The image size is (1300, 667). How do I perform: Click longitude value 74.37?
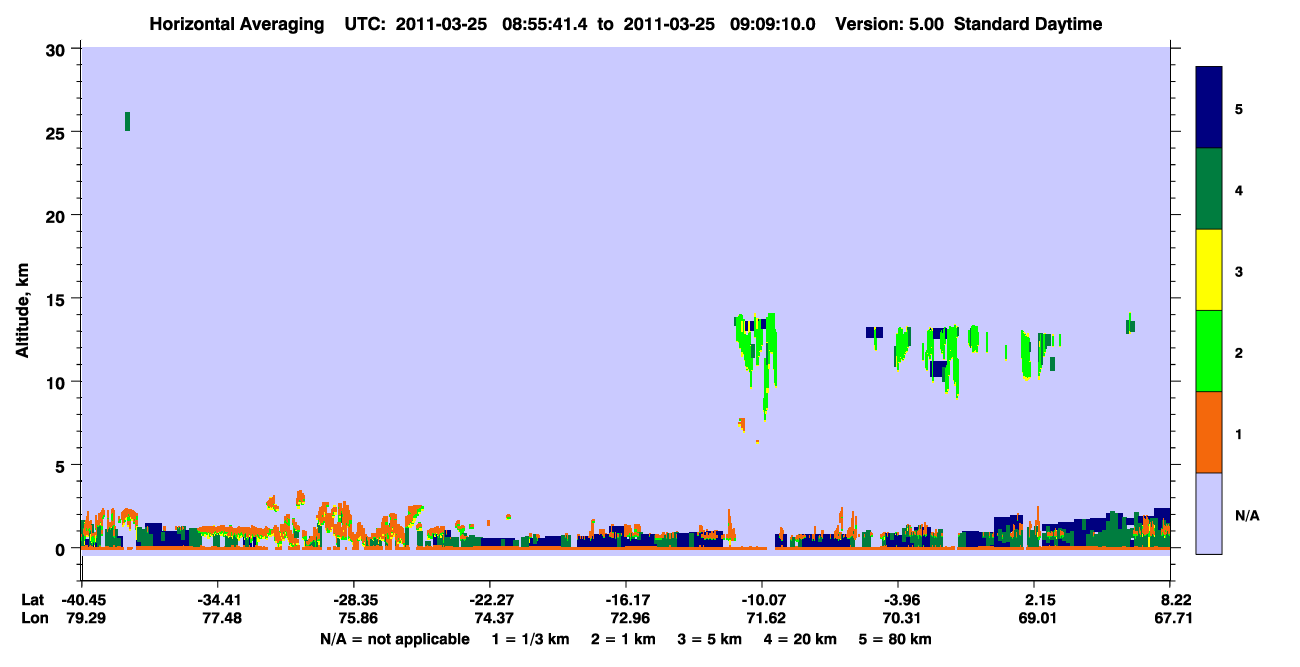493,619
